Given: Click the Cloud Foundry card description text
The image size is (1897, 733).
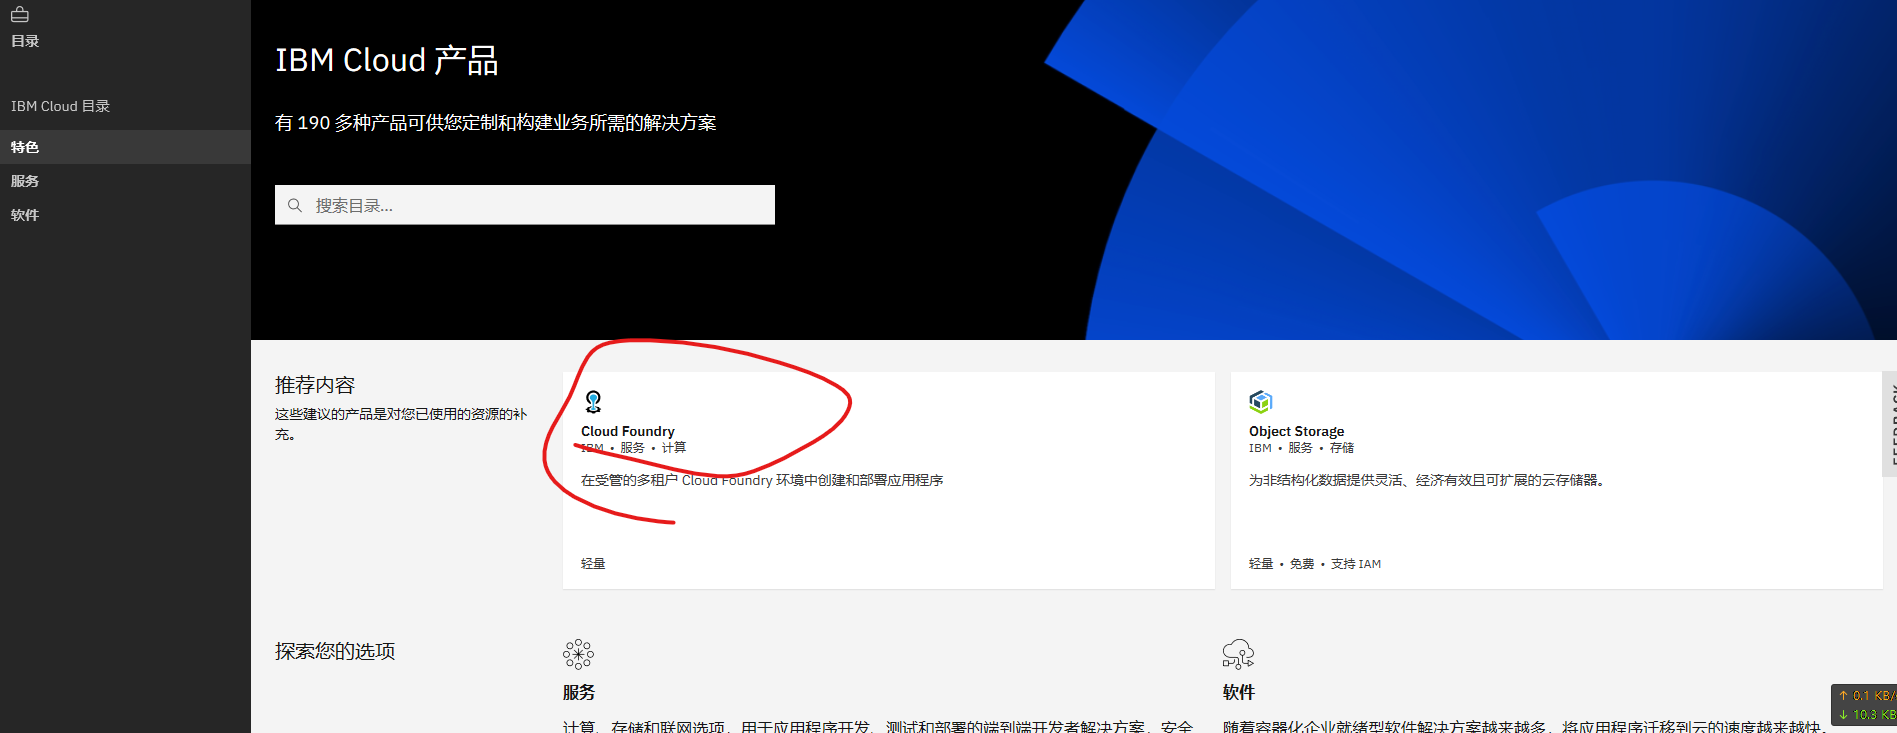Looking at the screenshot, I should tap(762, 480).
